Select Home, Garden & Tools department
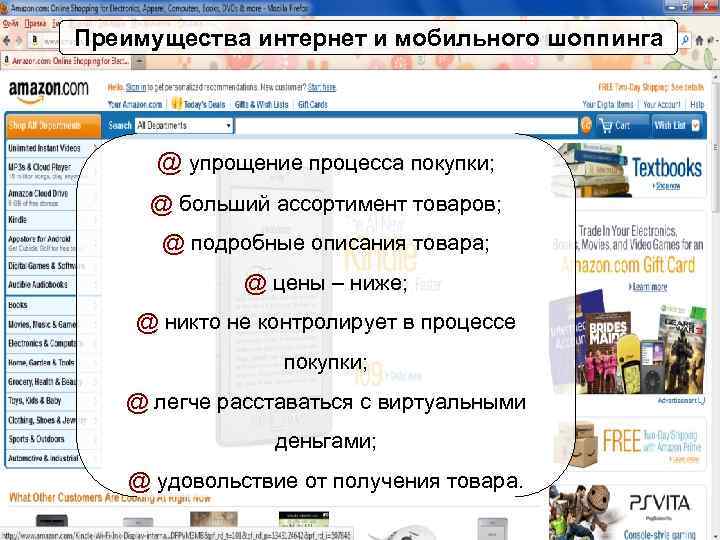Screen dimensions: 720x540 point(41,362)
